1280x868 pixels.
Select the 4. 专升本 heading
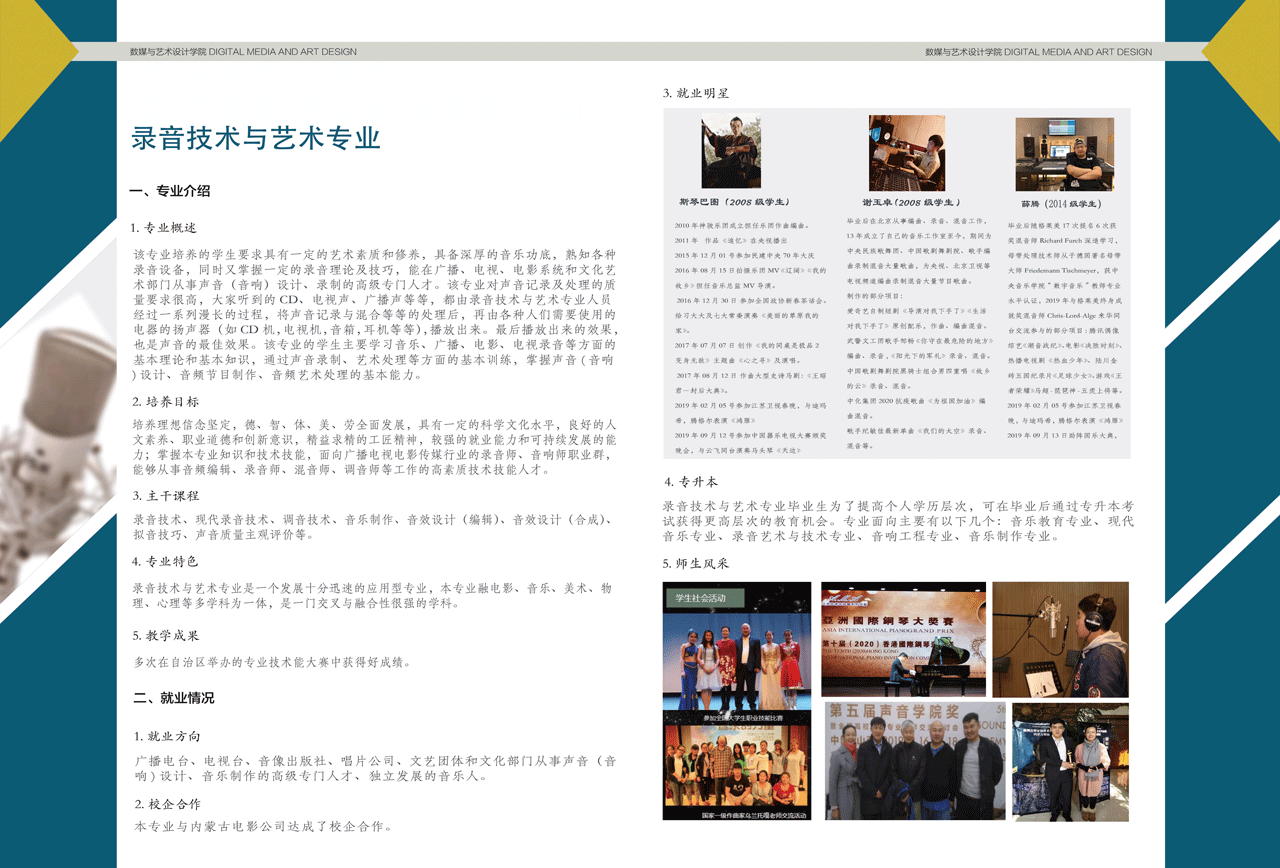point(691,481)
